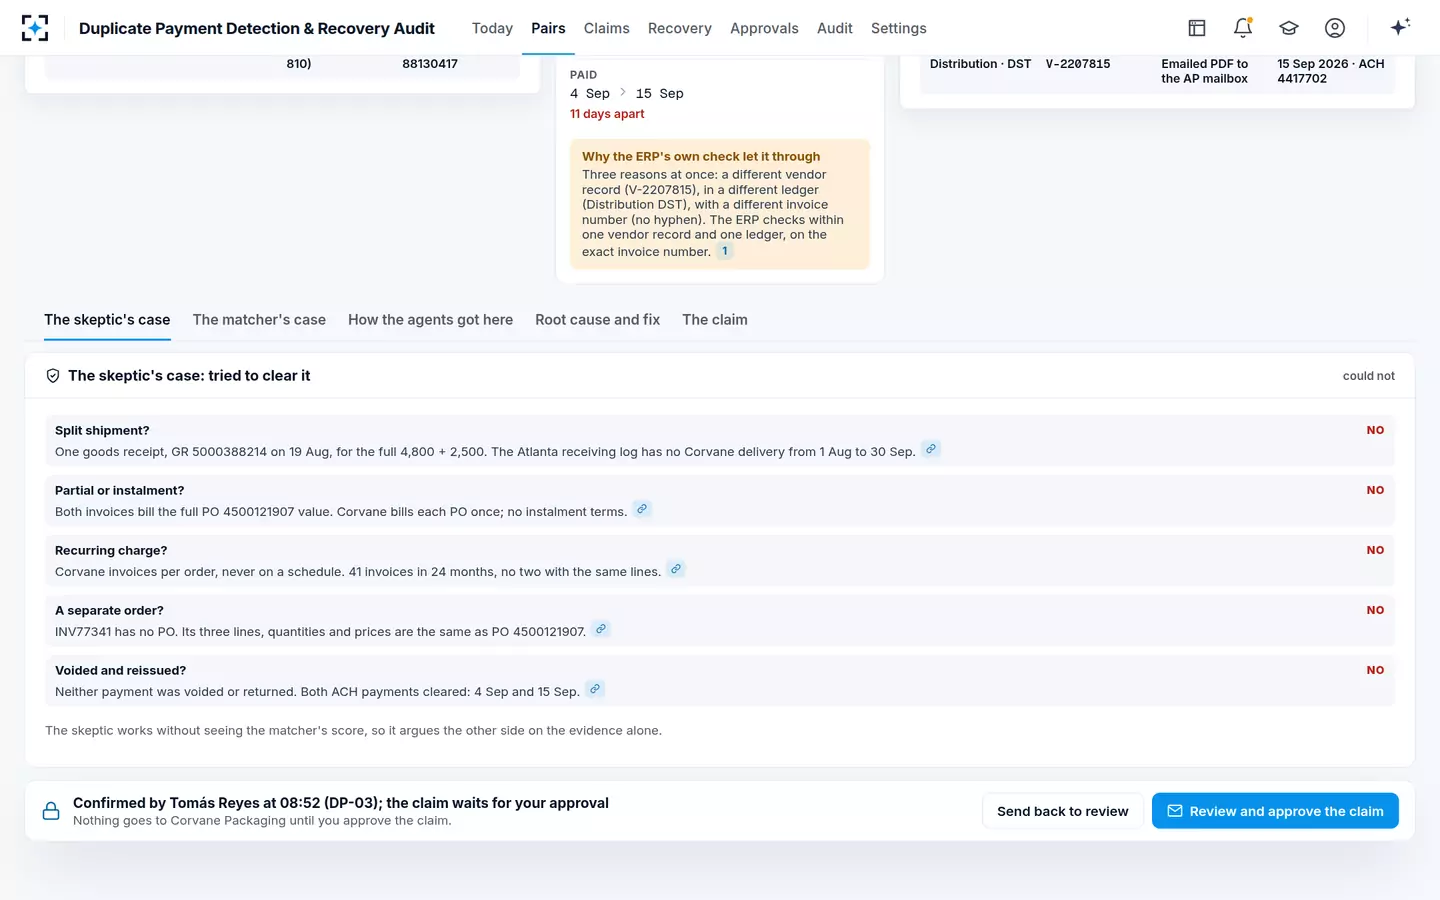Click the Voided and reissued? question
This screenshot has height=900, width=1440.
120,670
